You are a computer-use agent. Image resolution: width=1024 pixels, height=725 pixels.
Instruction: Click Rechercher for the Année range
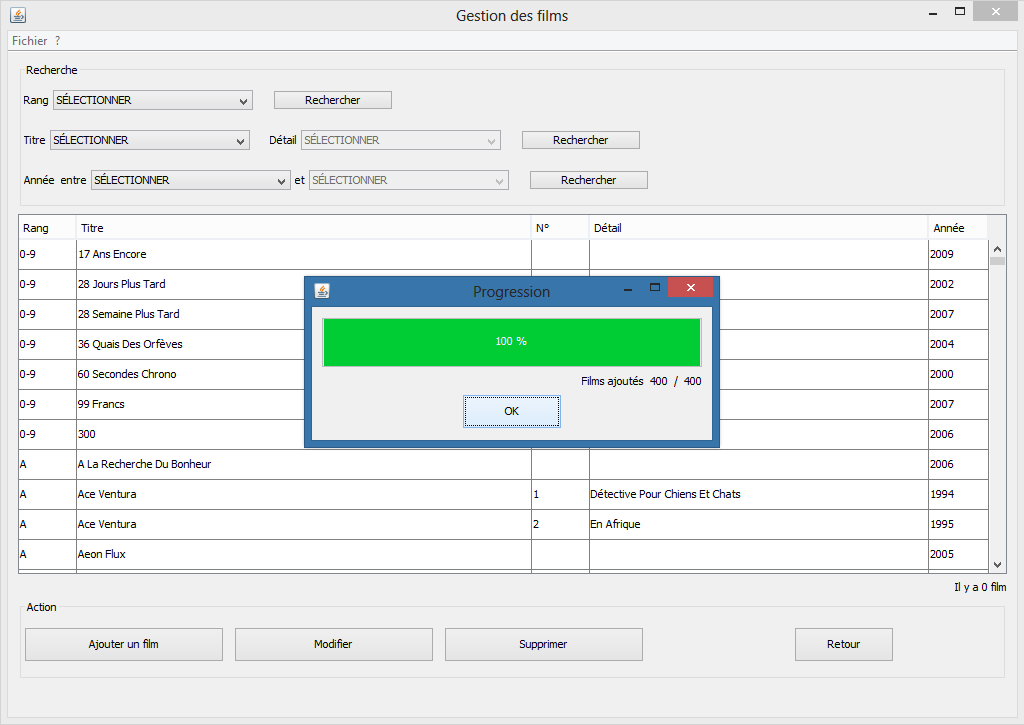click(x=588, y=180)
